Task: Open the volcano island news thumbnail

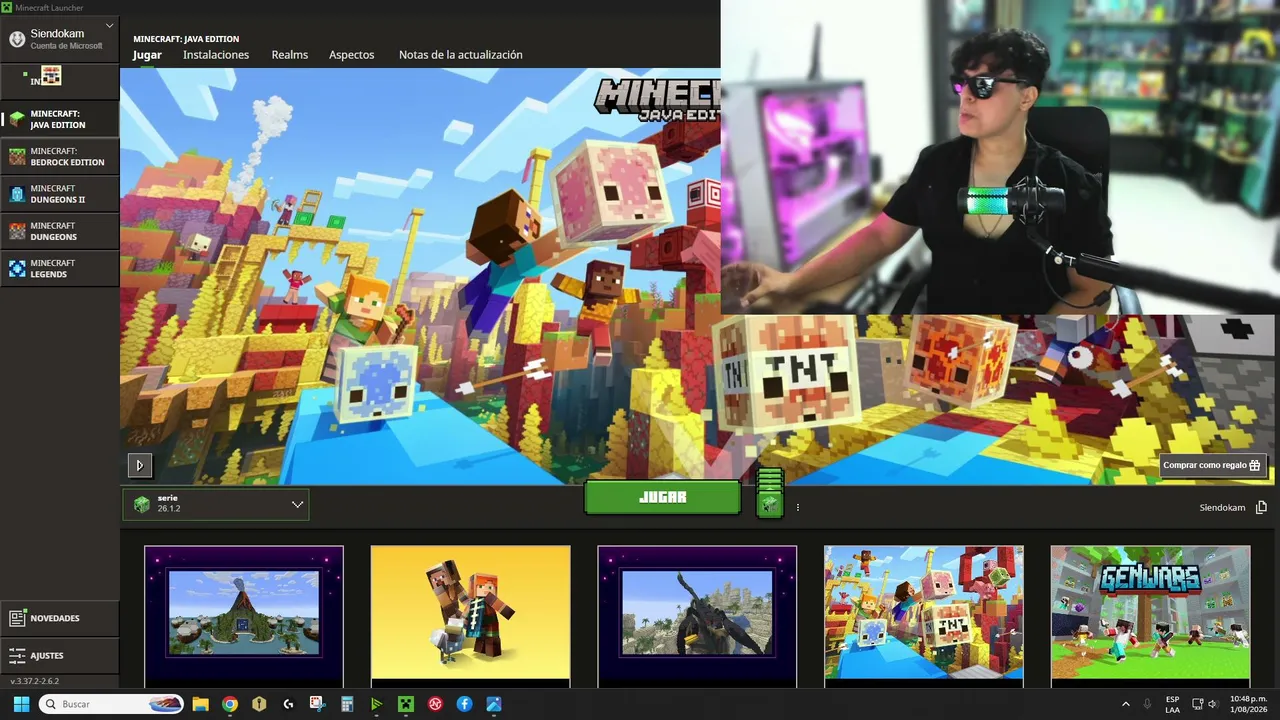Action: click(244, 616)
